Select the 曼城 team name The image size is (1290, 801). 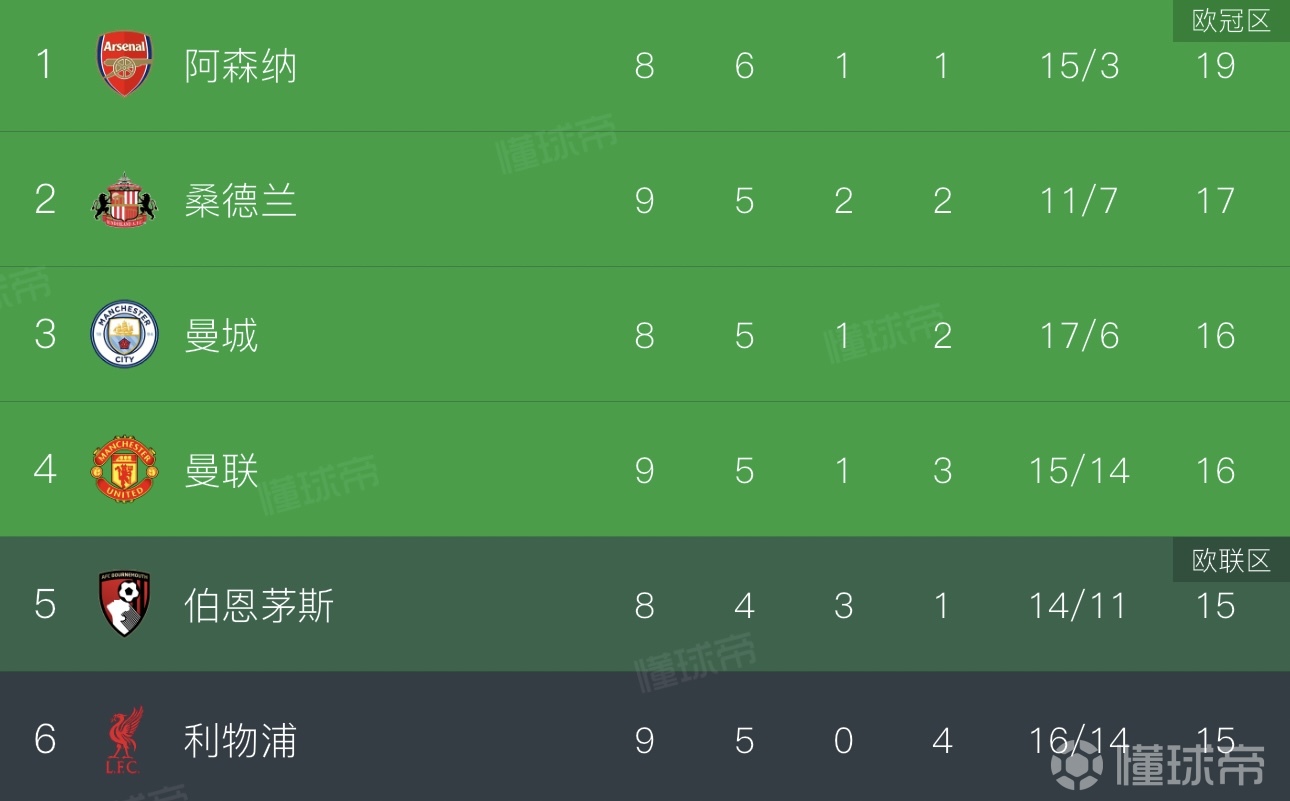click(x=221, y=336)
